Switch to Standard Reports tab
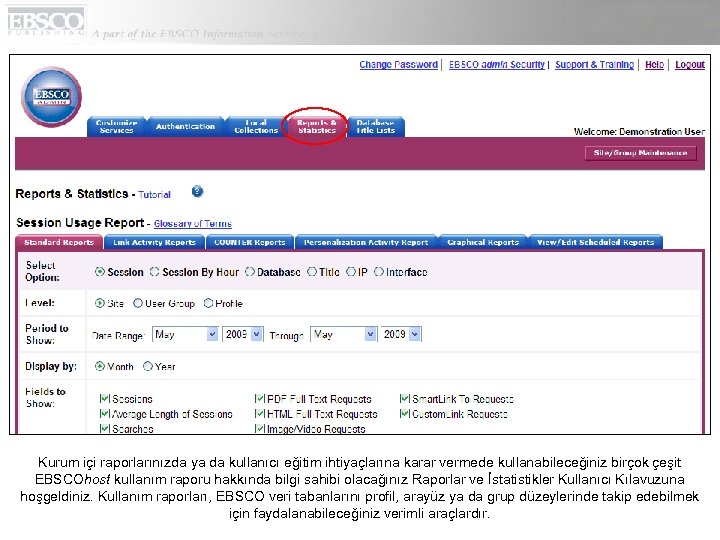The height and width of the screenshot is (540, 720). [x=59, y=242]
